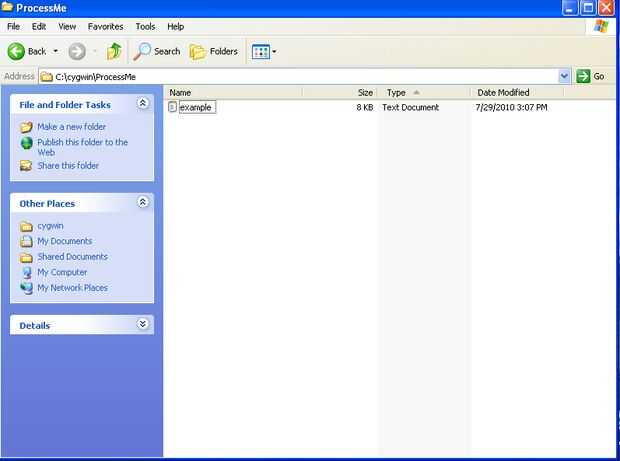Click the My Computer icon
The image size is (620, 461).
26,272
